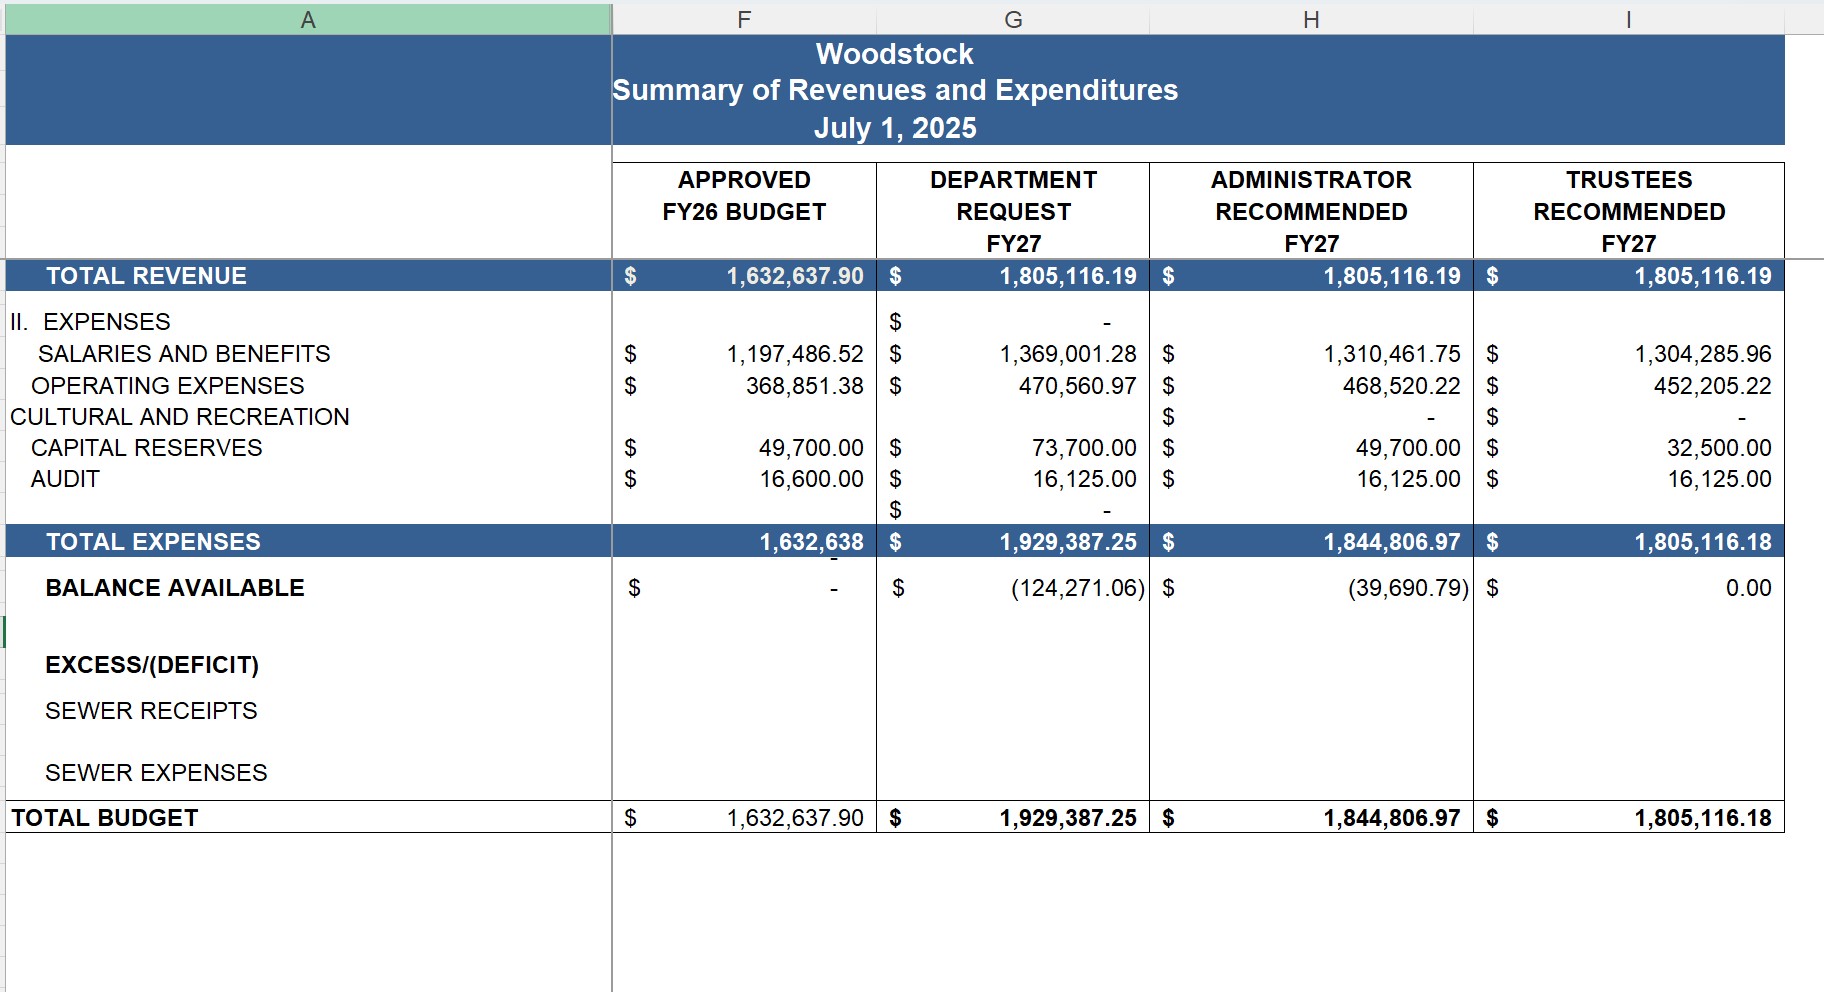The image size is (1824, 992).
Task: Select TRUSTEES RECOMMENDED FY27 header cell
Action: point(1628,211)
